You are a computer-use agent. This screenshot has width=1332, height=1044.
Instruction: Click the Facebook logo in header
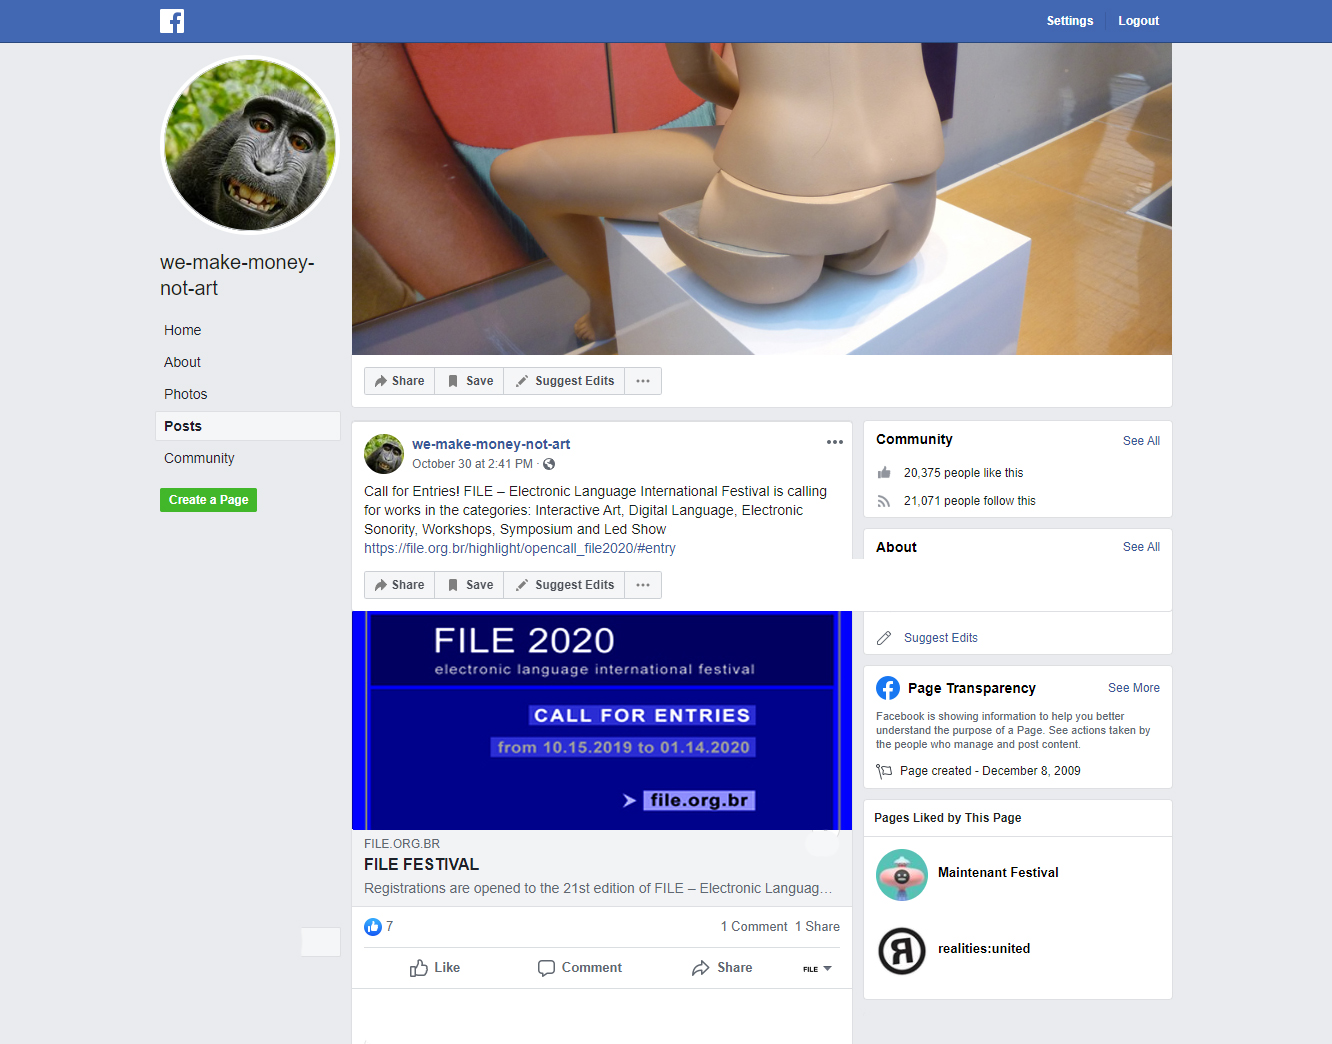pos(172,21)
